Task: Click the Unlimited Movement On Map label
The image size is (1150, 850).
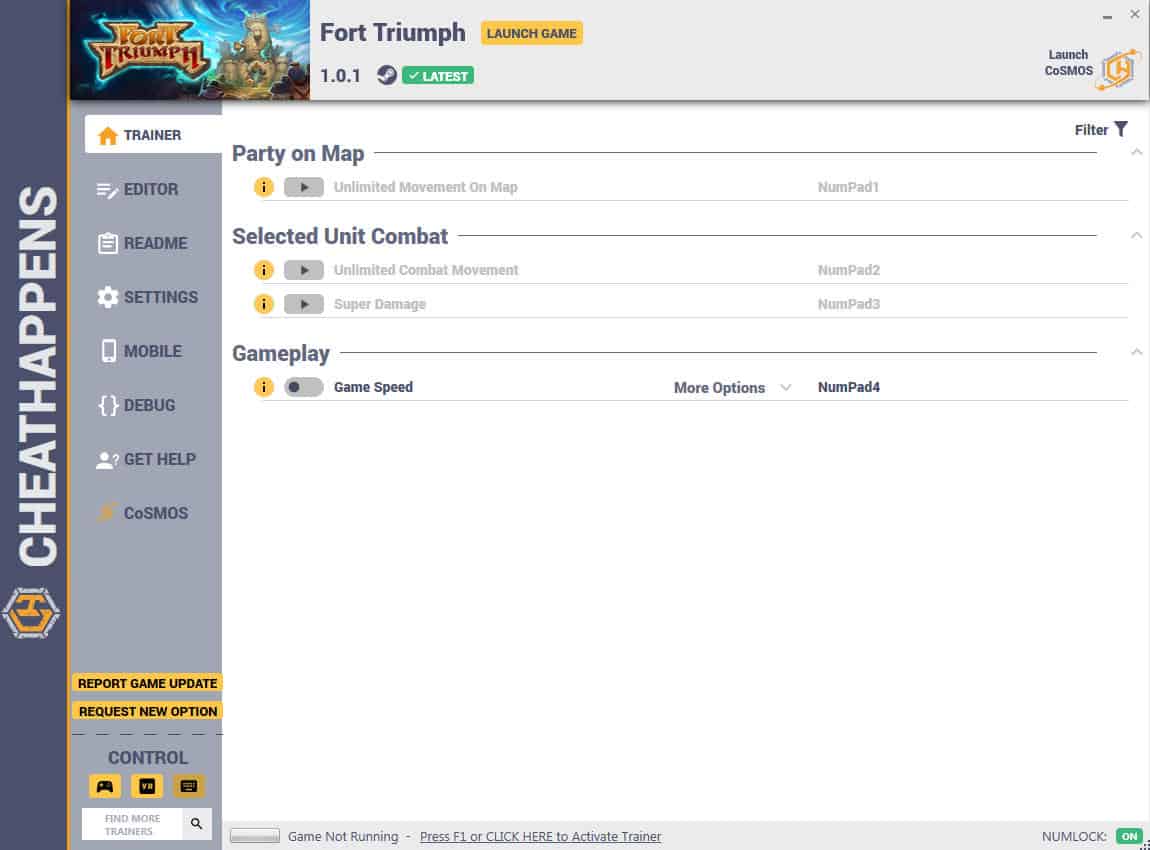Action: click(425, 187)
